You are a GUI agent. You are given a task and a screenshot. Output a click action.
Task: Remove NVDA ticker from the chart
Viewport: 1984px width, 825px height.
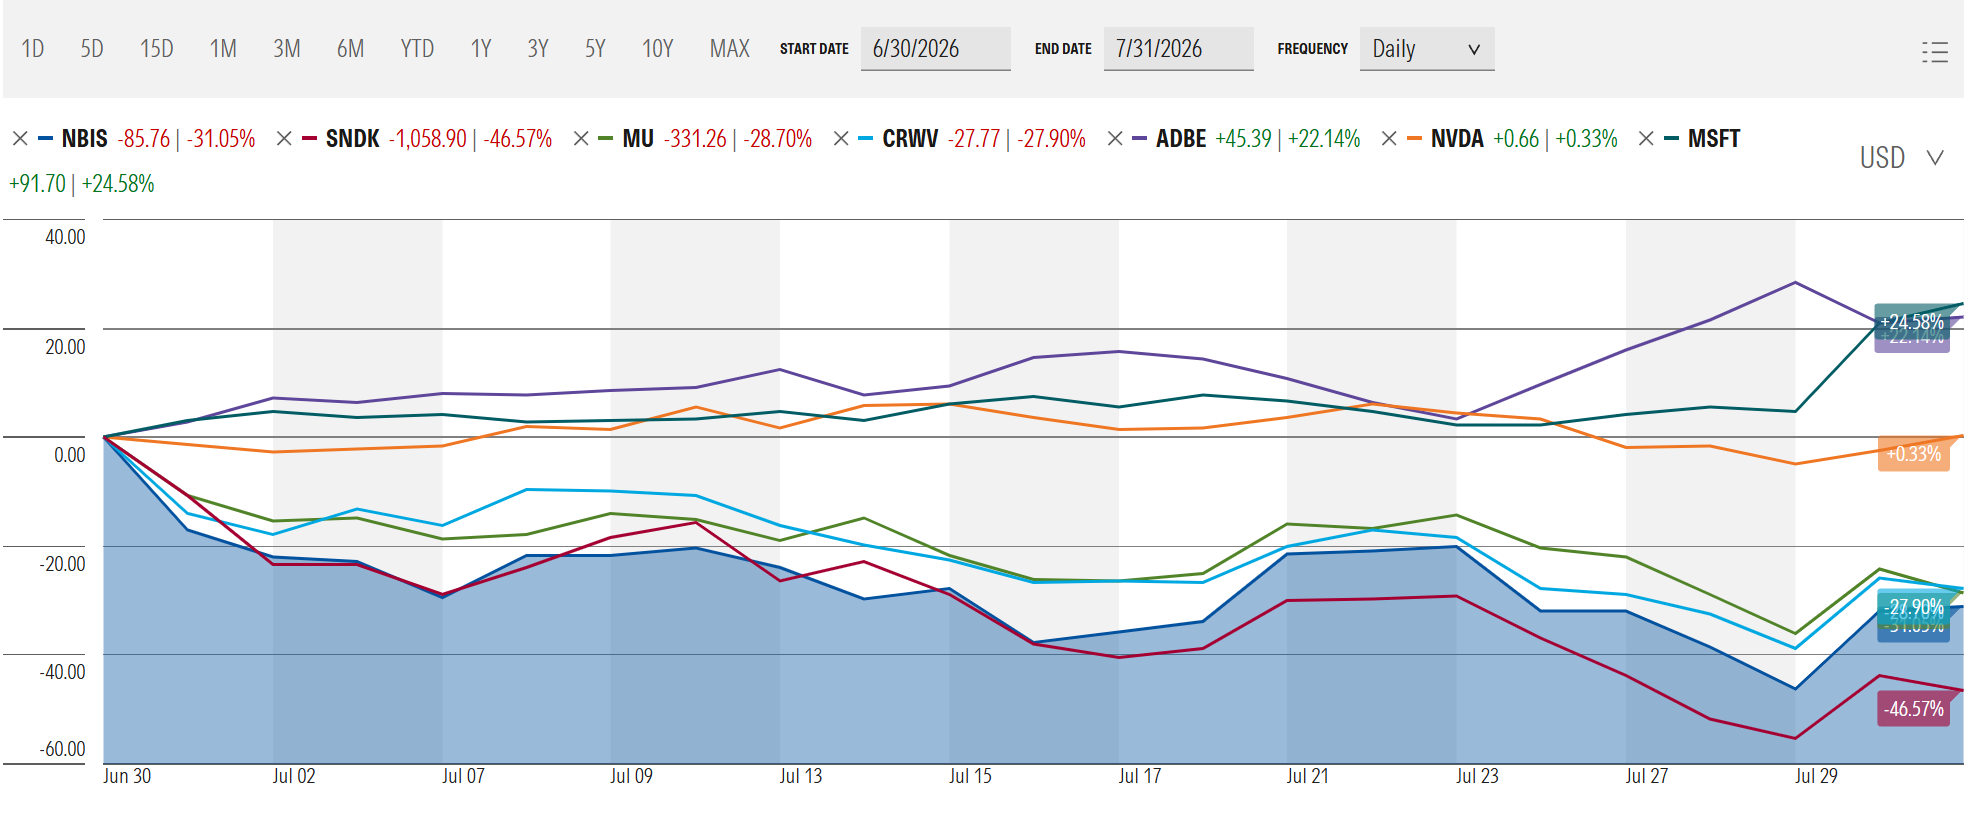coord(1389,139)
